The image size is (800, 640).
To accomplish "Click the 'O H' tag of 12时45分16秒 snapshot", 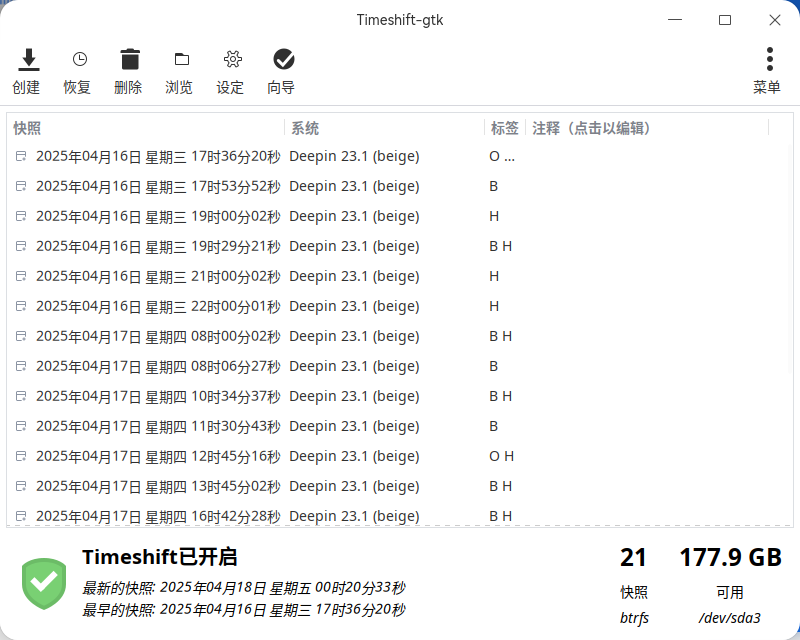I will [502, 456].
